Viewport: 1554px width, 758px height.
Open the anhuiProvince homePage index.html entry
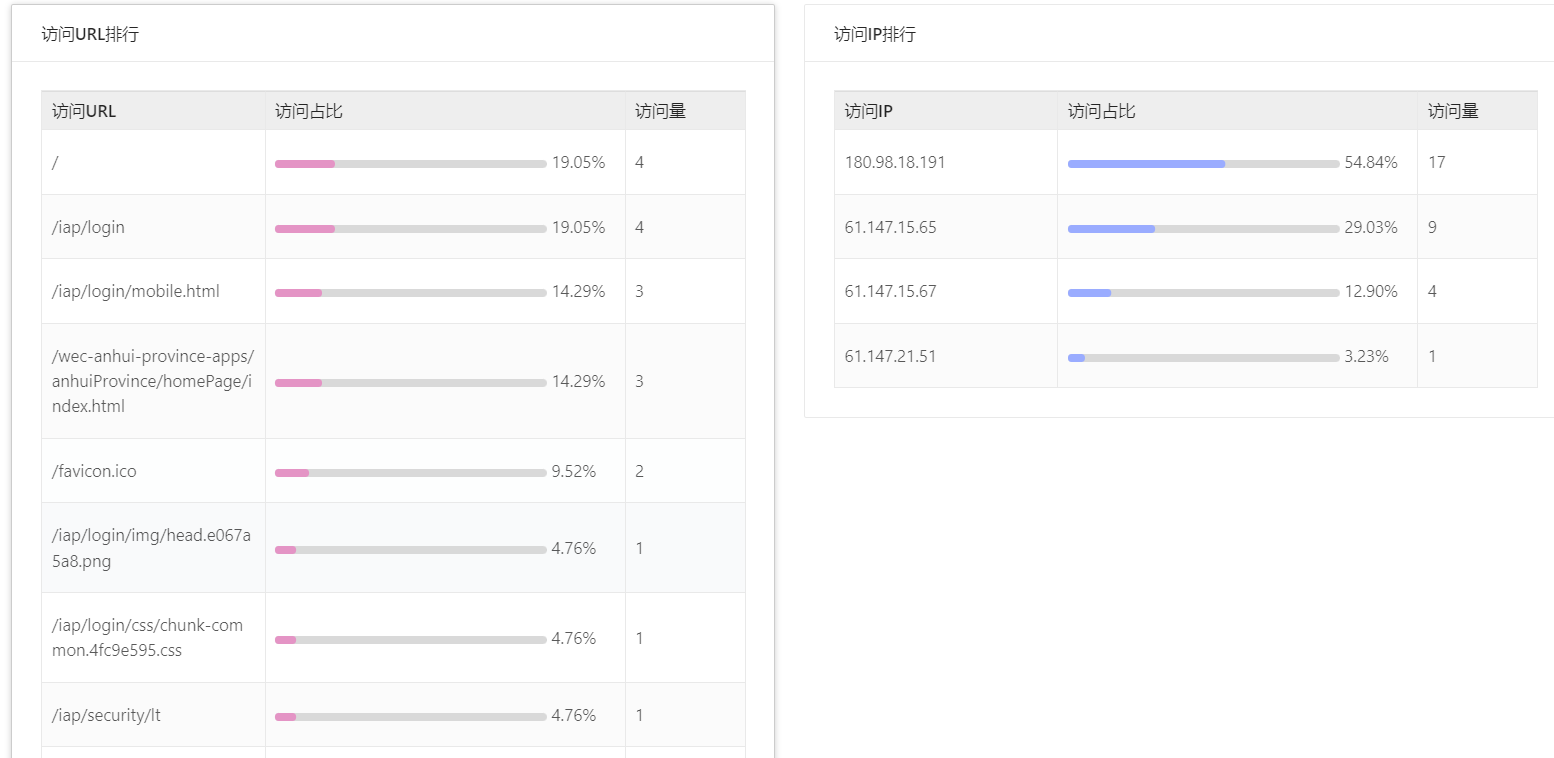(153, 381)
